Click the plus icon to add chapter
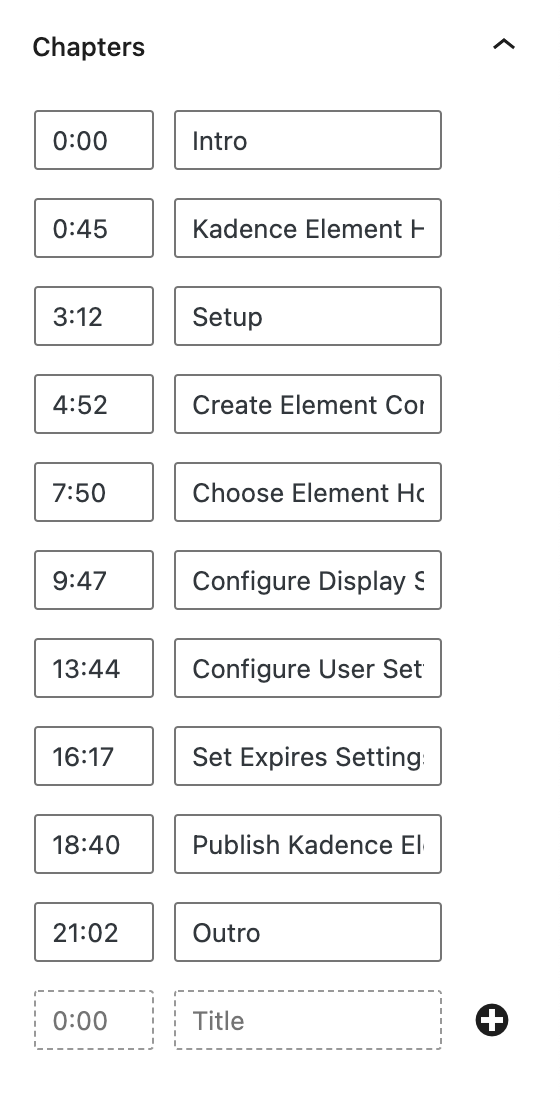The image size is (560, 1100). click(x=492, y=1020)
